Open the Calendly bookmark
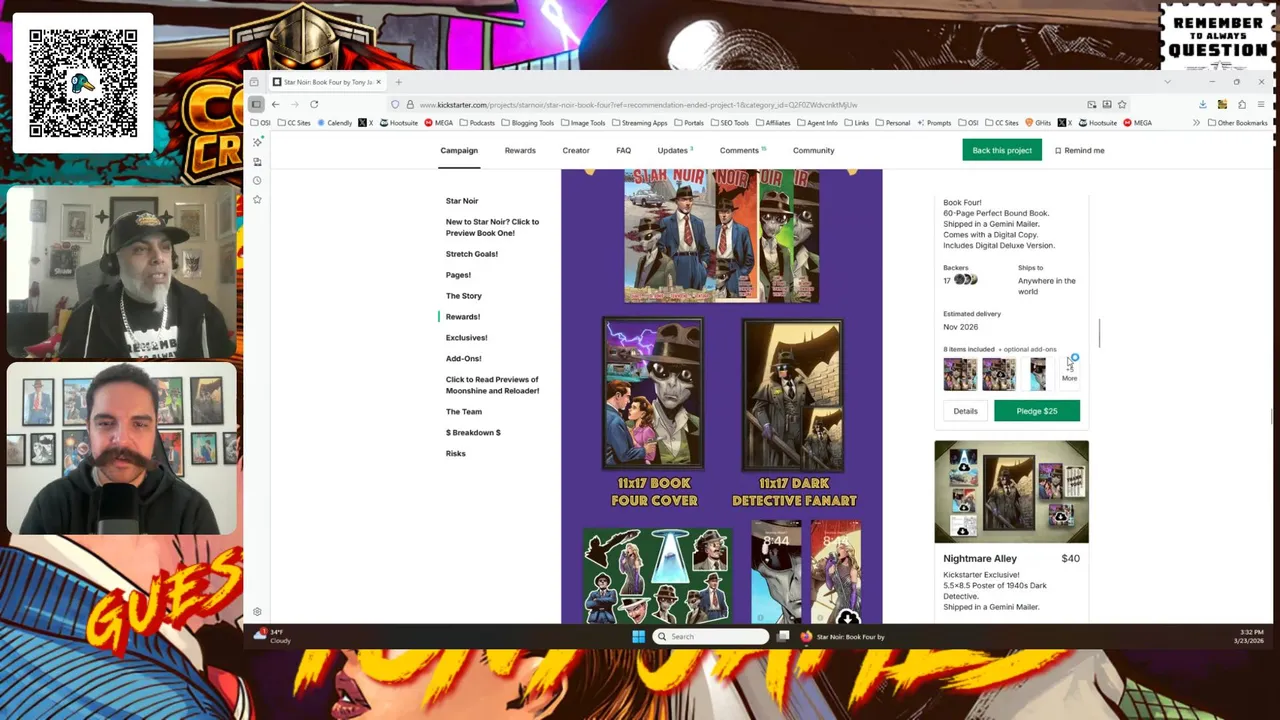Screen dimensions: 1280x720 [x=335, y=123]
